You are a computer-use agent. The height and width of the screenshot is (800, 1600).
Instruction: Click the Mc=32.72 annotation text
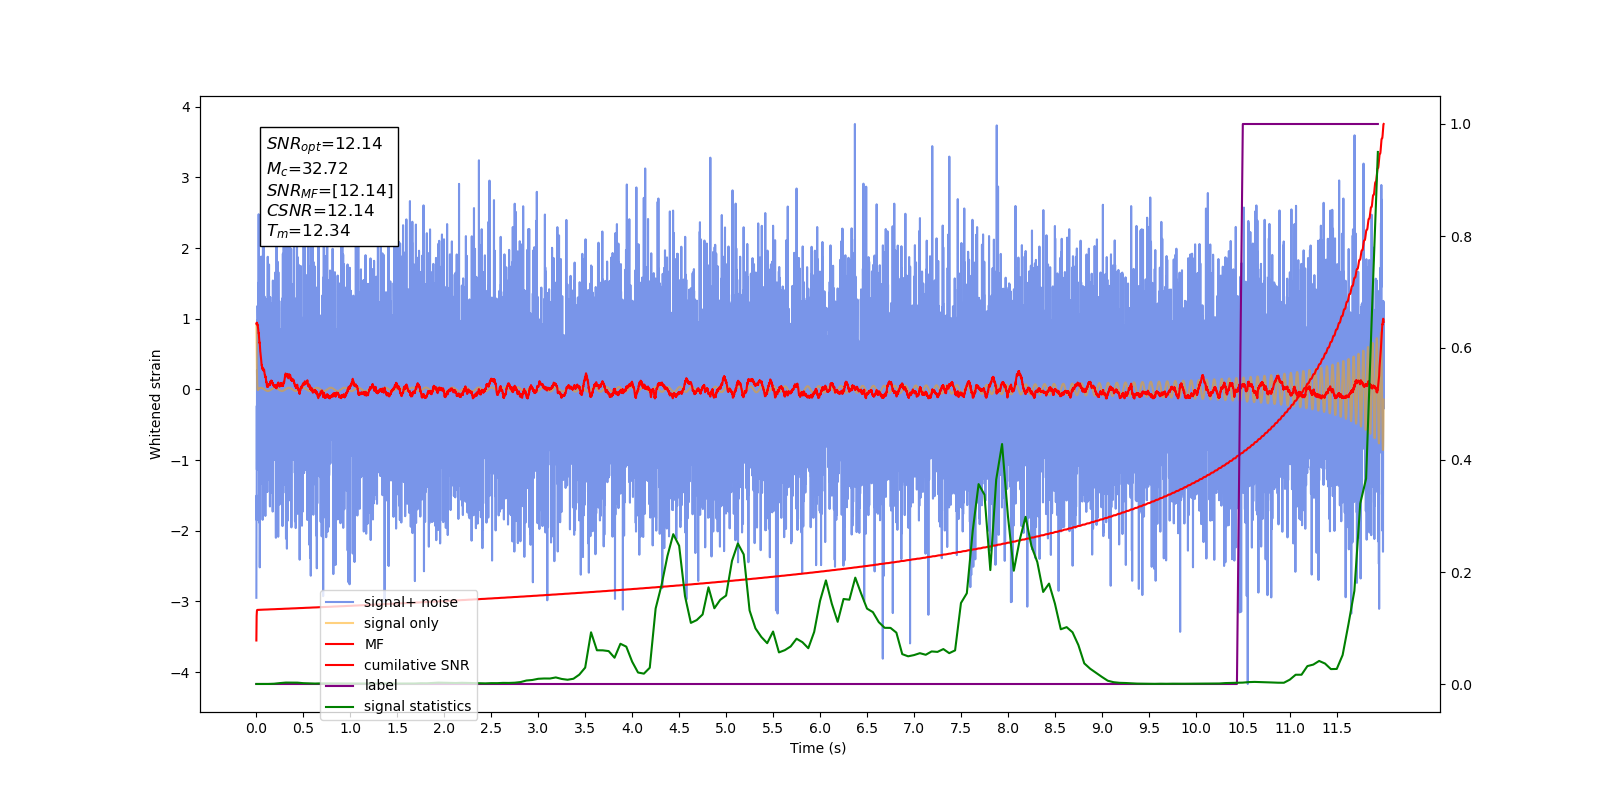pos(307,169)
